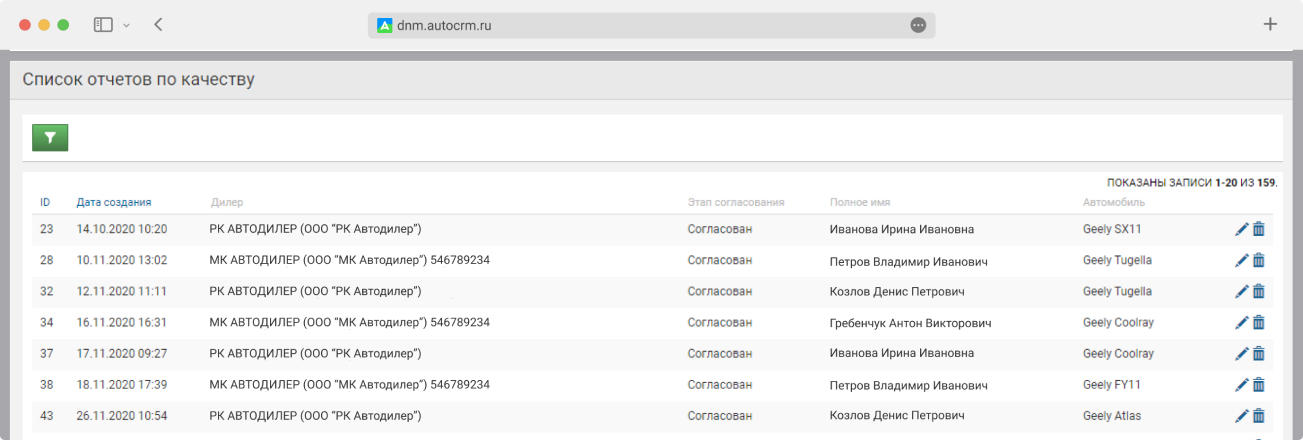Screen dimensions: 1303x440
Task: Sort by Дата создания column header
Action: pyautogui.click(x=113, y=202)
